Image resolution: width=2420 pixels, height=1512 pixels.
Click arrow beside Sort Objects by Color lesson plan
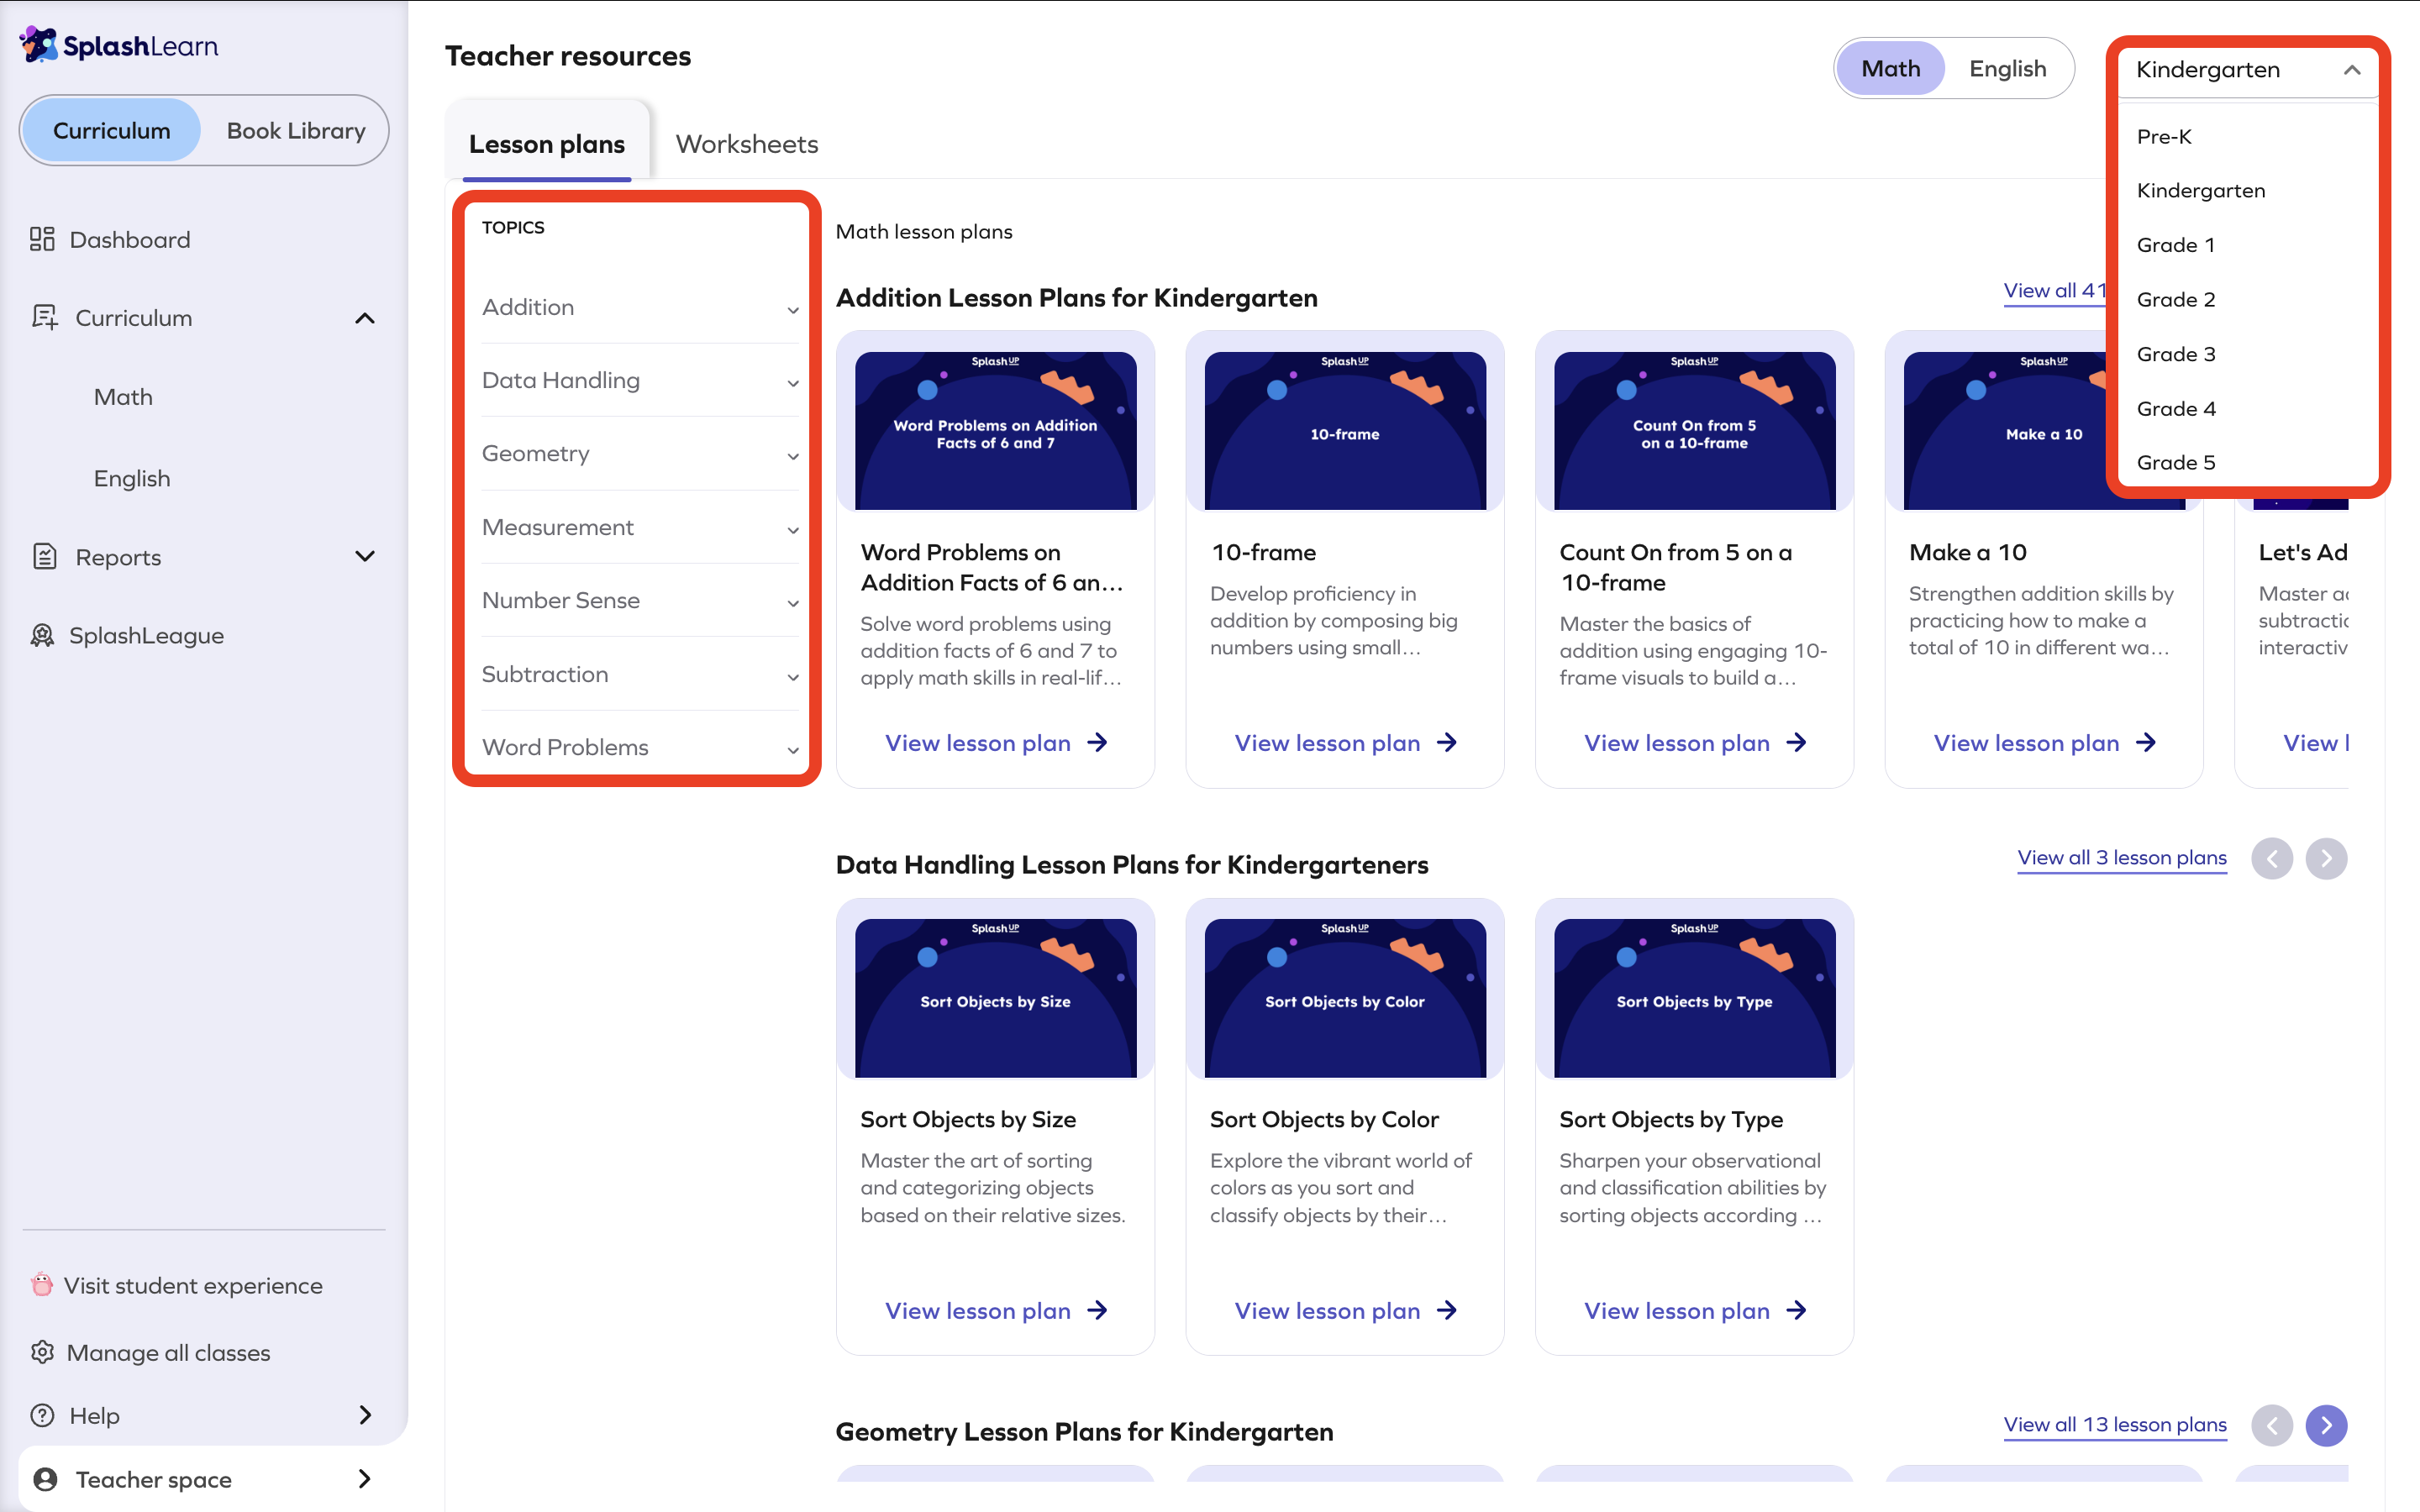pos(1446,1309)
